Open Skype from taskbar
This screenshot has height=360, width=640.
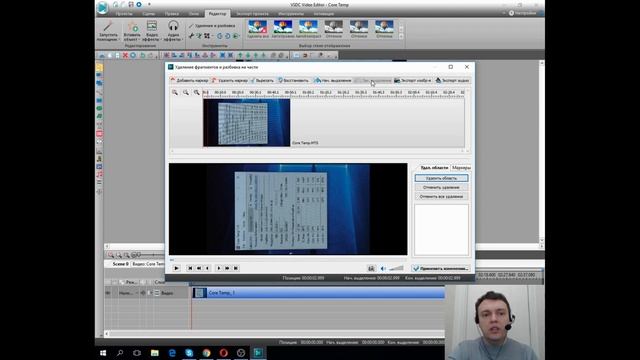tap(189, 353)
